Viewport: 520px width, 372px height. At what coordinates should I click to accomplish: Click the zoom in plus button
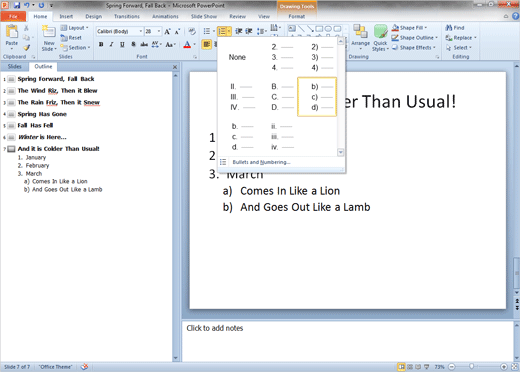(504, 367)
